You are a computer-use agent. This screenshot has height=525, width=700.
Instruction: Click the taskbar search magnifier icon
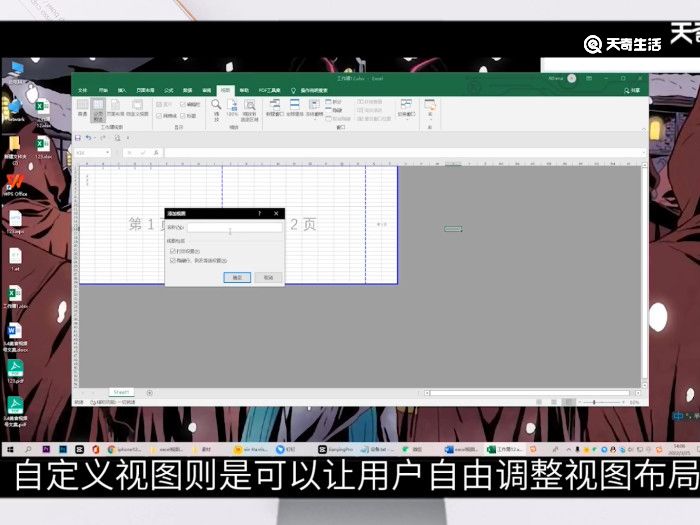tap(28, 449)
